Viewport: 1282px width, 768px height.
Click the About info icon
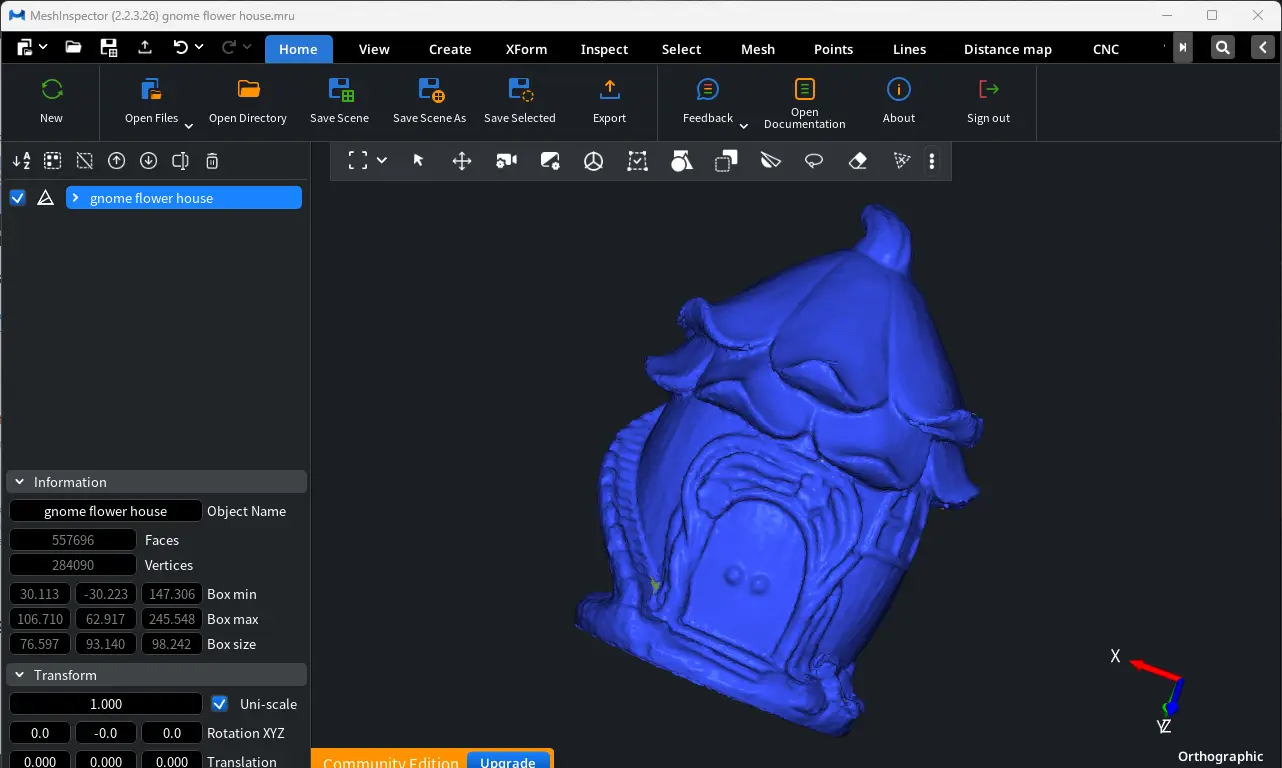(x=899, y=90)
